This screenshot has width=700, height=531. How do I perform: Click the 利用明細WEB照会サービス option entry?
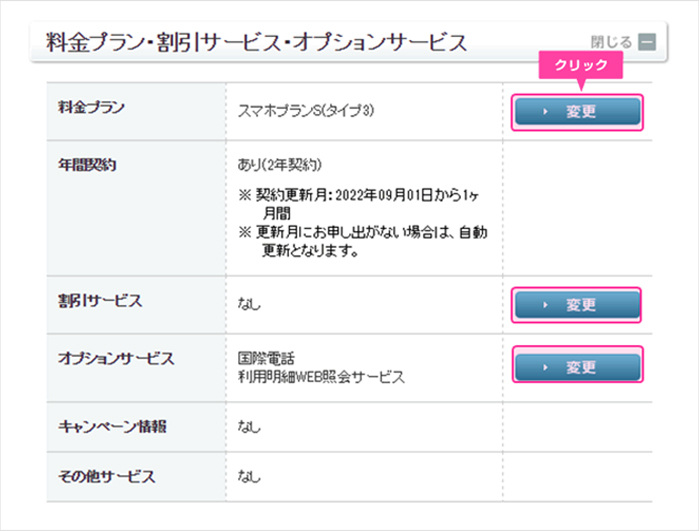[x=320, y=376]
